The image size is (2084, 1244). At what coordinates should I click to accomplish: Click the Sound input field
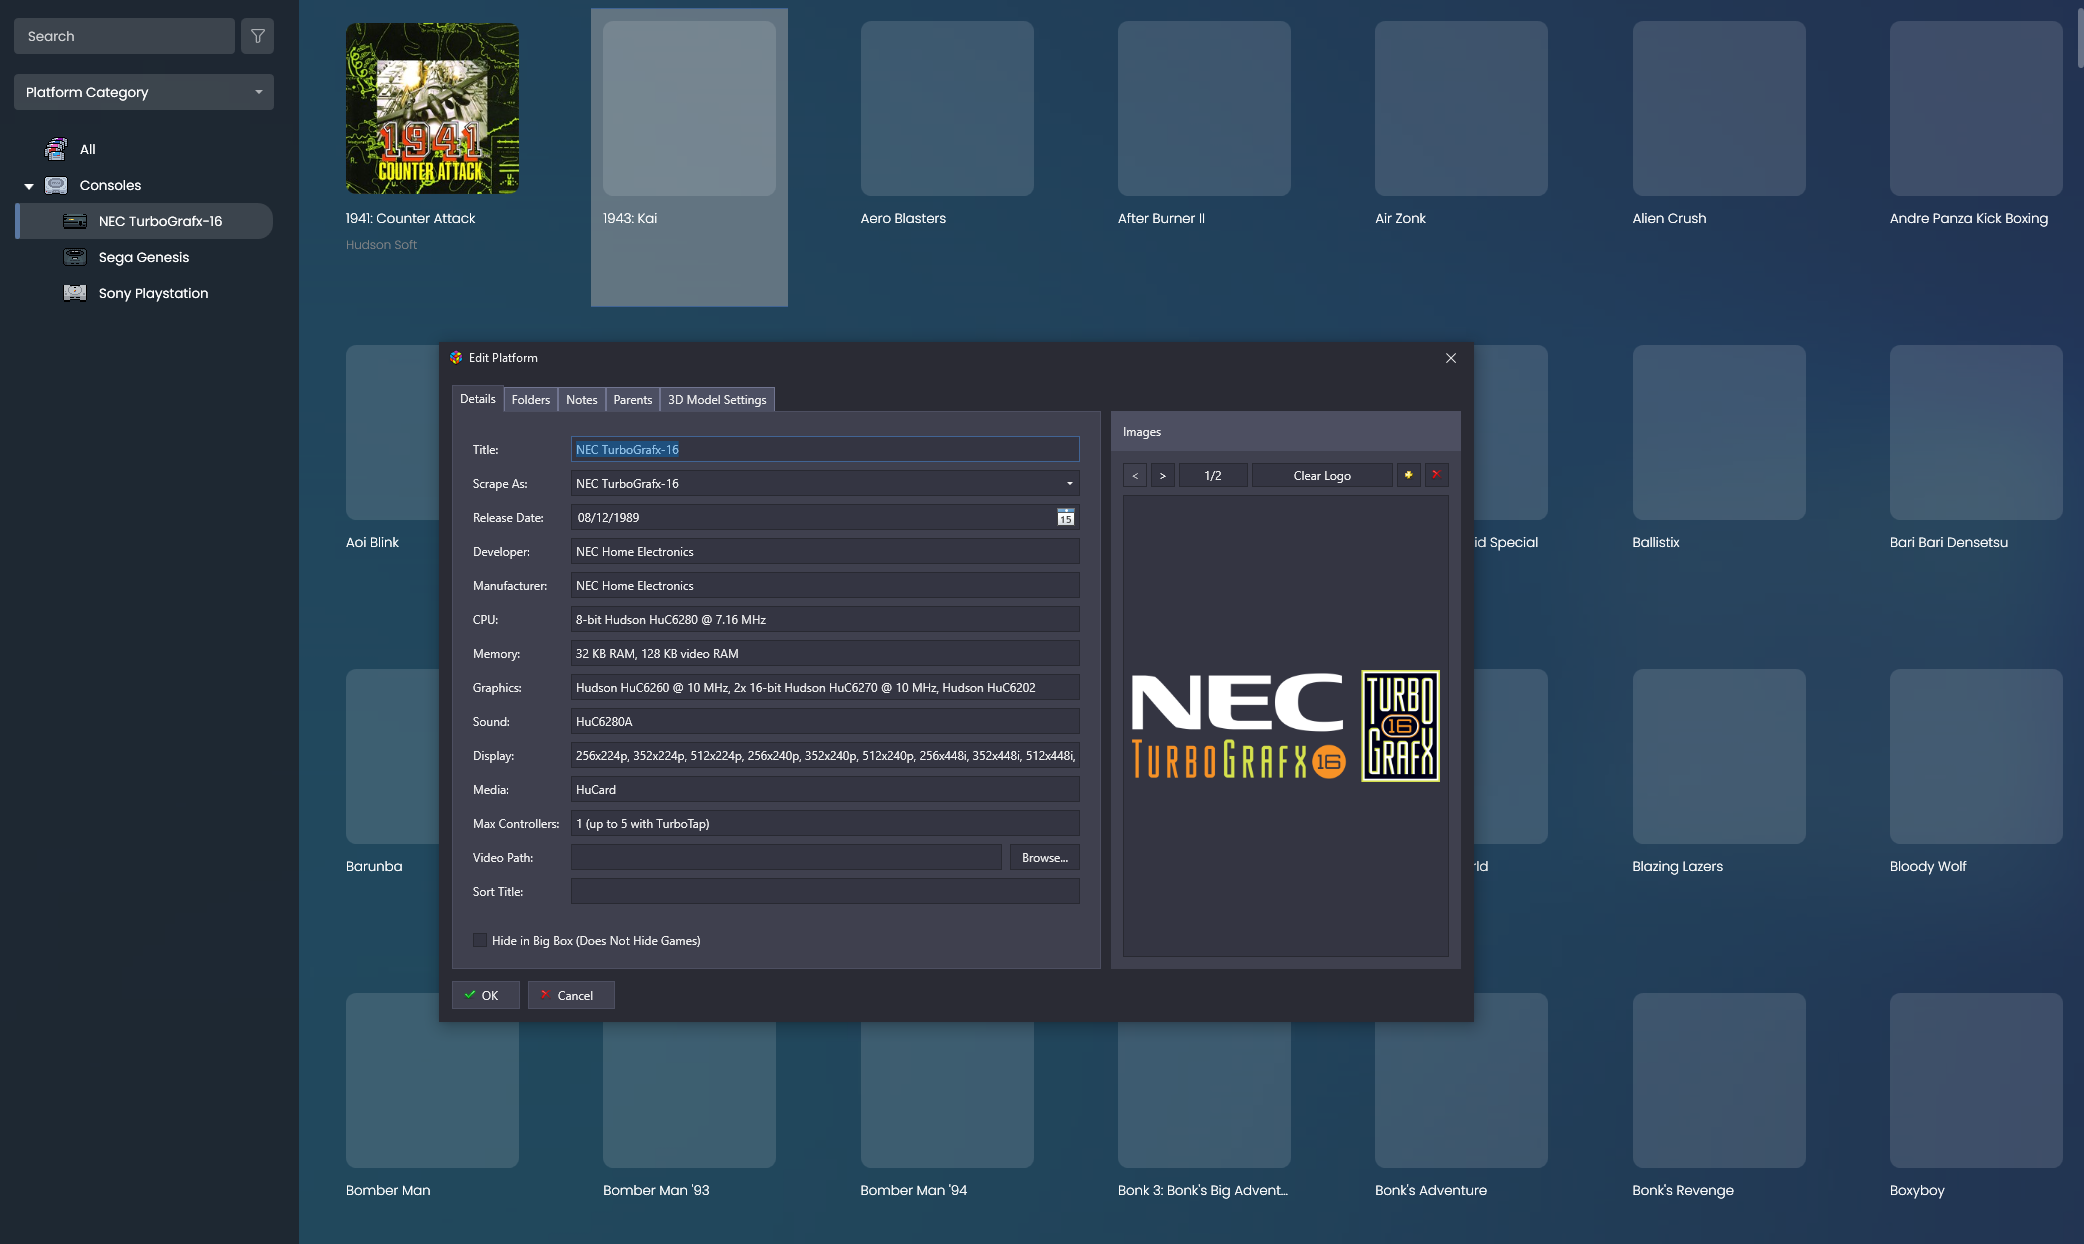(x=825, y=721)
